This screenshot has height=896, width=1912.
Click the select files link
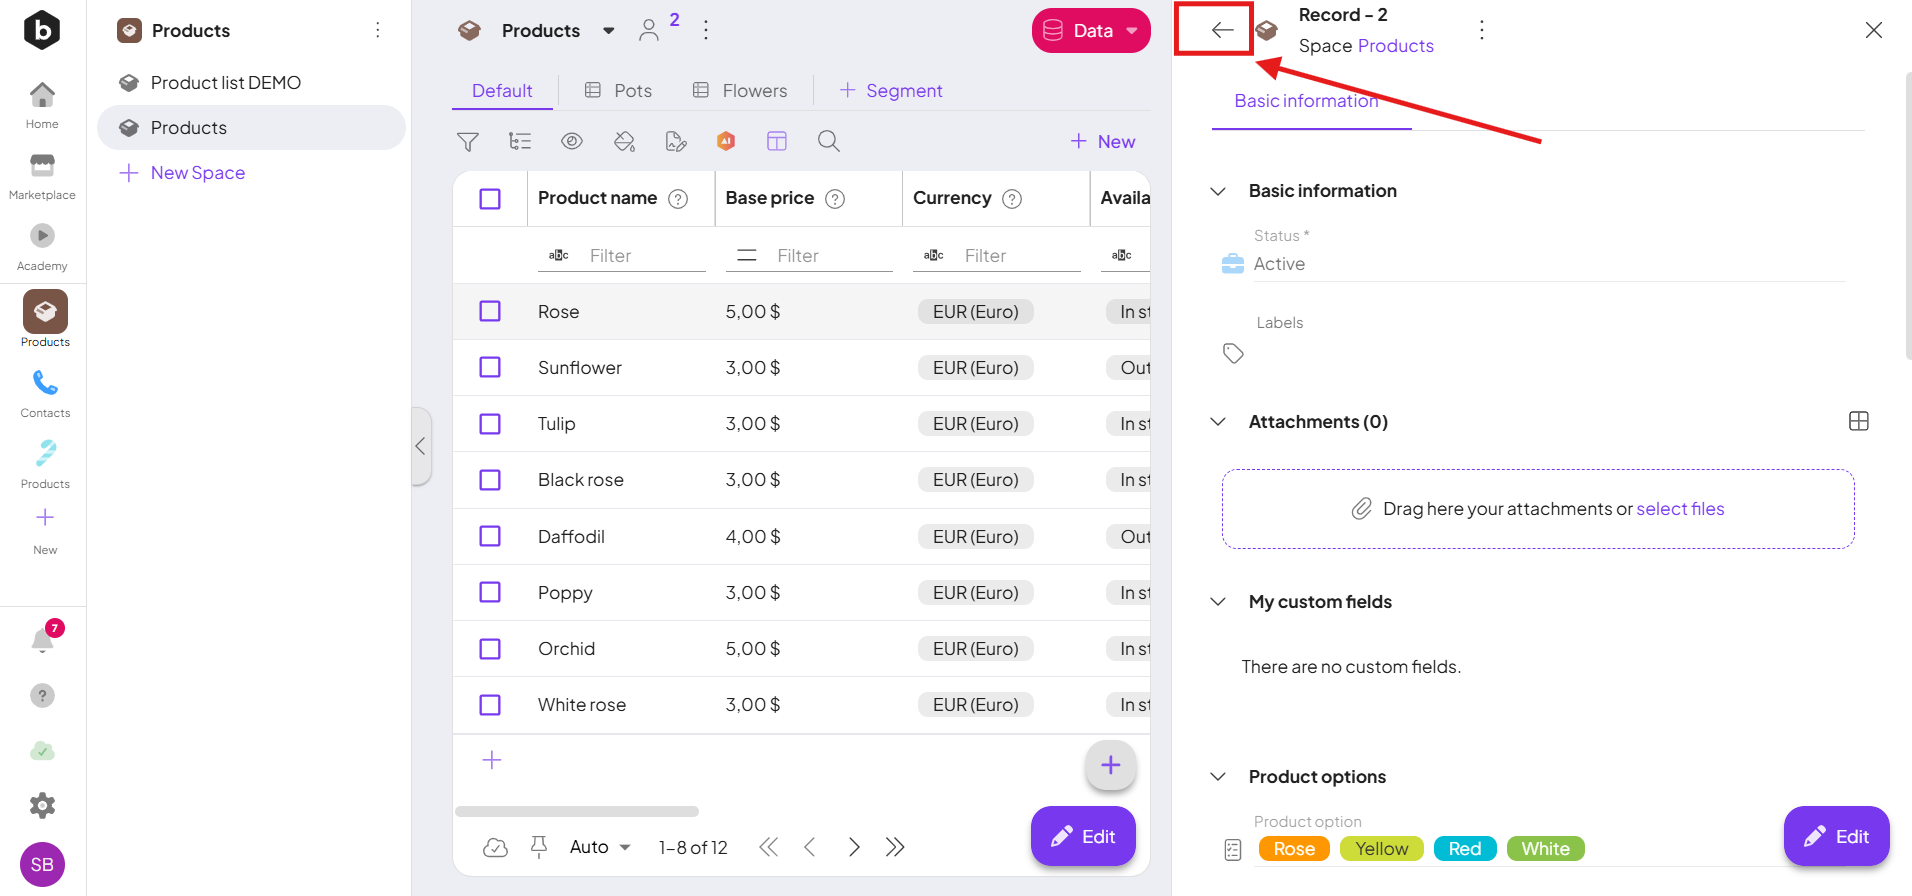1680,509
